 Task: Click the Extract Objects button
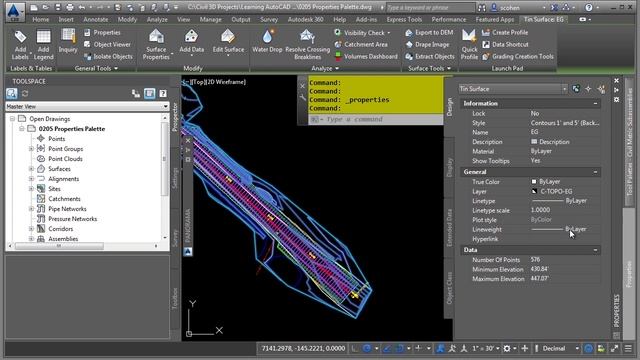coord(430,57)
